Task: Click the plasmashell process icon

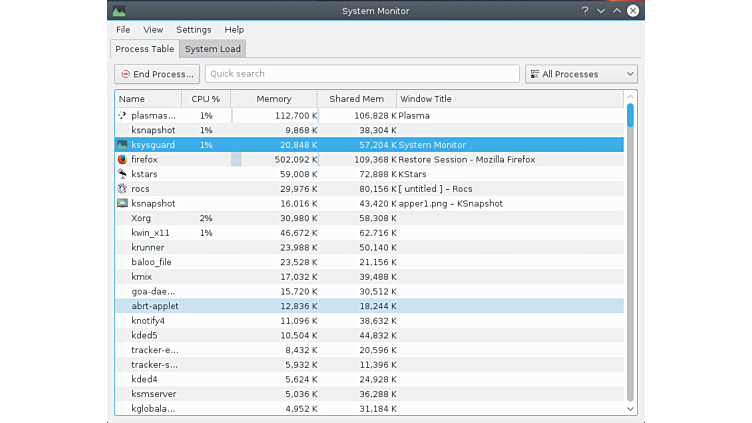Action: (x=122, y=116)
